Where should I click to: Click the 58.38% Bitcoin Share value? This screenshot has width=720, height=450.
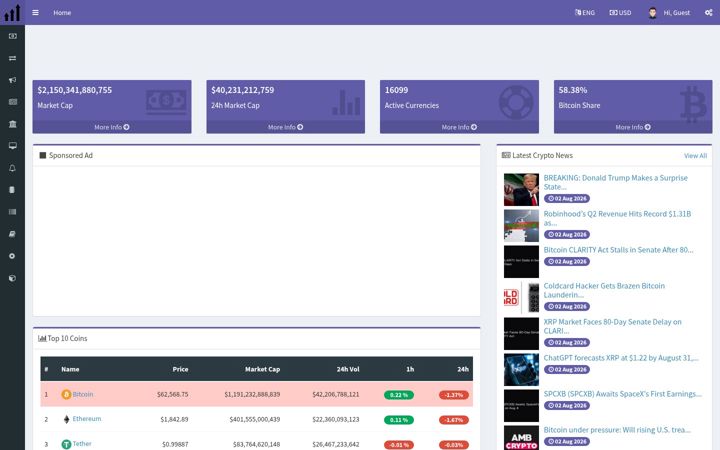point(573,90)
